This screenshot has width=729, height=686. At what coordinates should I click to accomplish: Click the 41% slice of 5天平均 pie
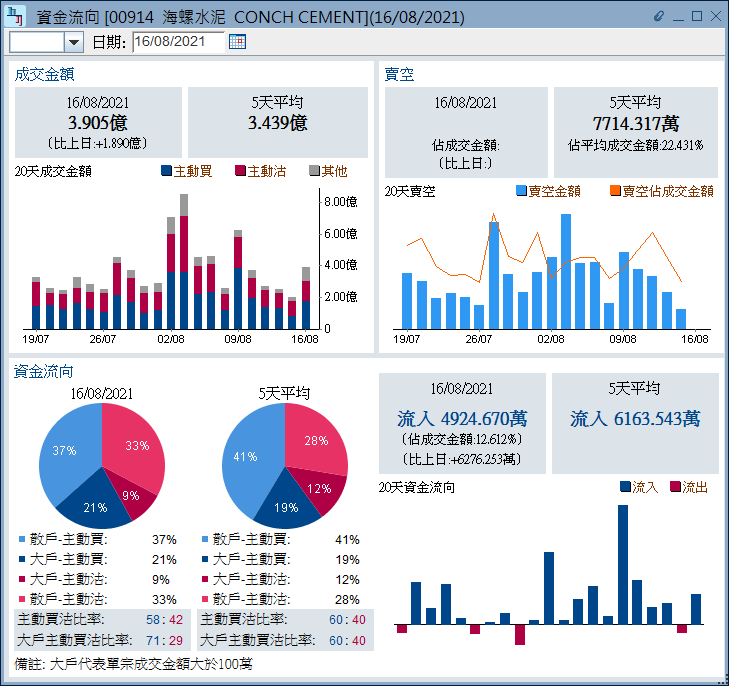tap(248, 458)
